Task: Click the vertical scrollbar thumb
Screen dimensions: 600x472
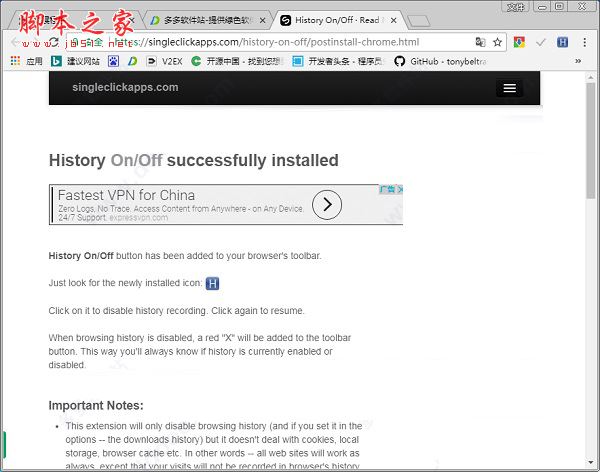Action: pos(591,140)
